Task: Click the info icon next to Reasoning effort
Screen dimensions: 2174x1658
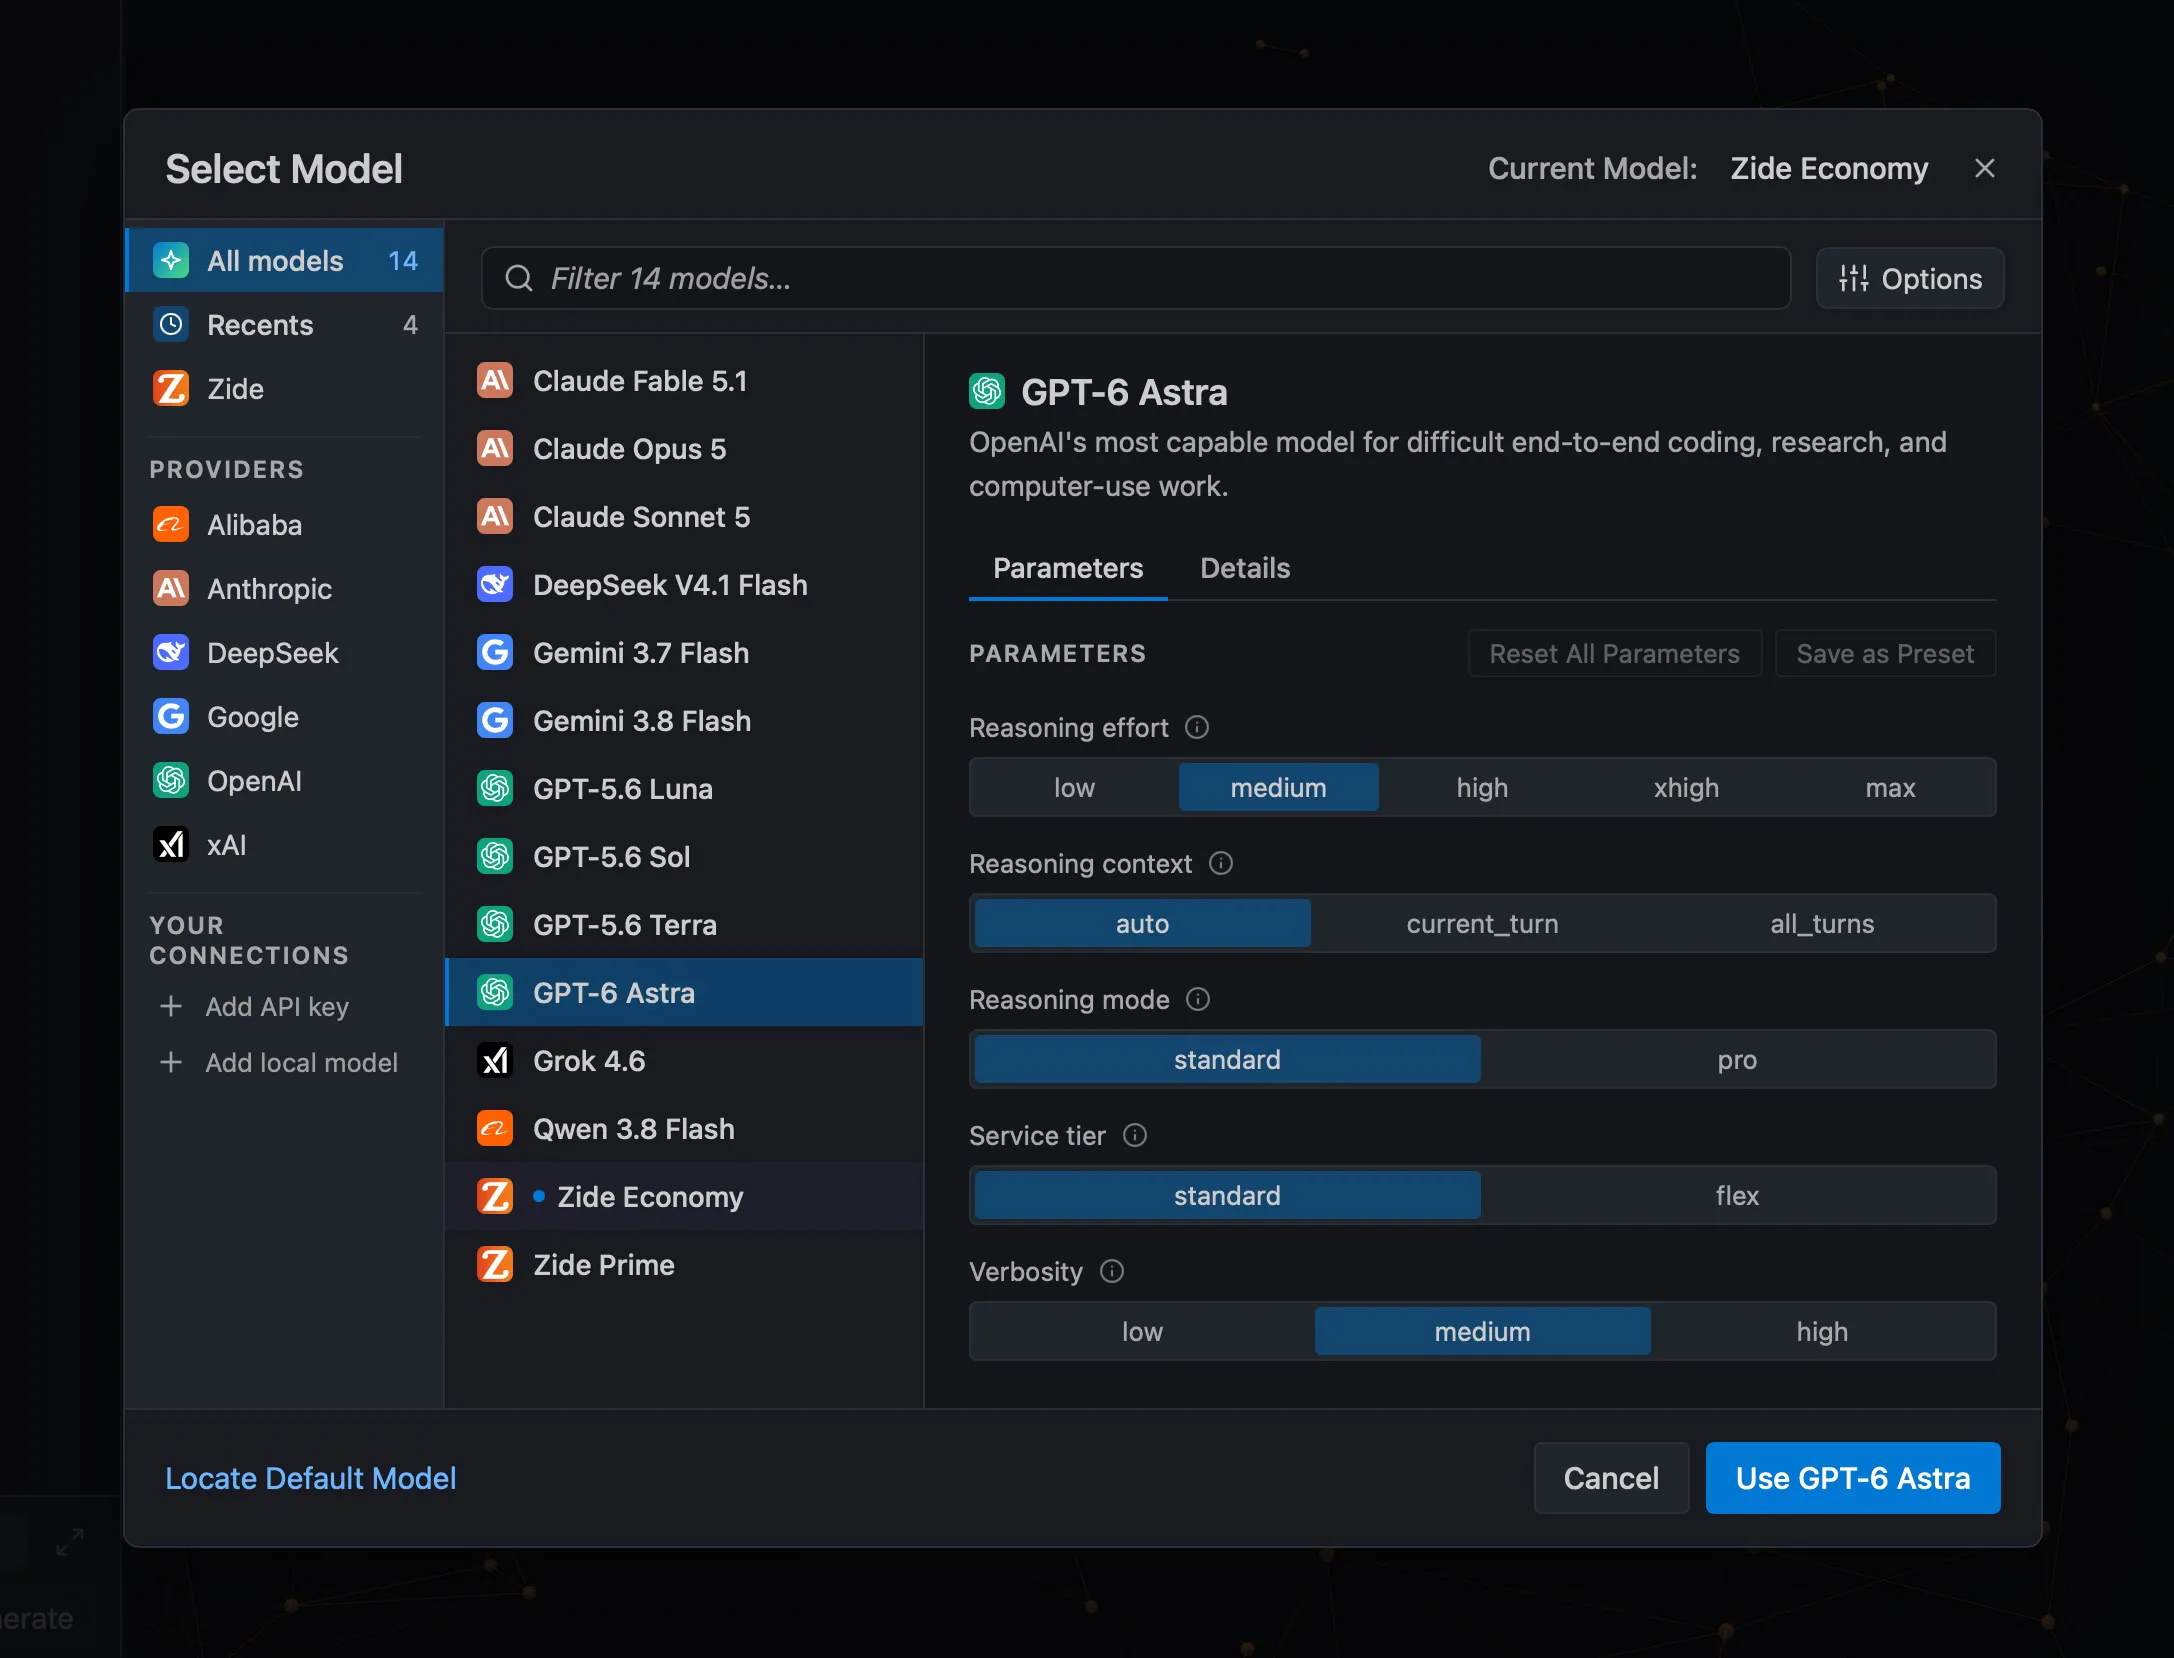Action: 1197,727
